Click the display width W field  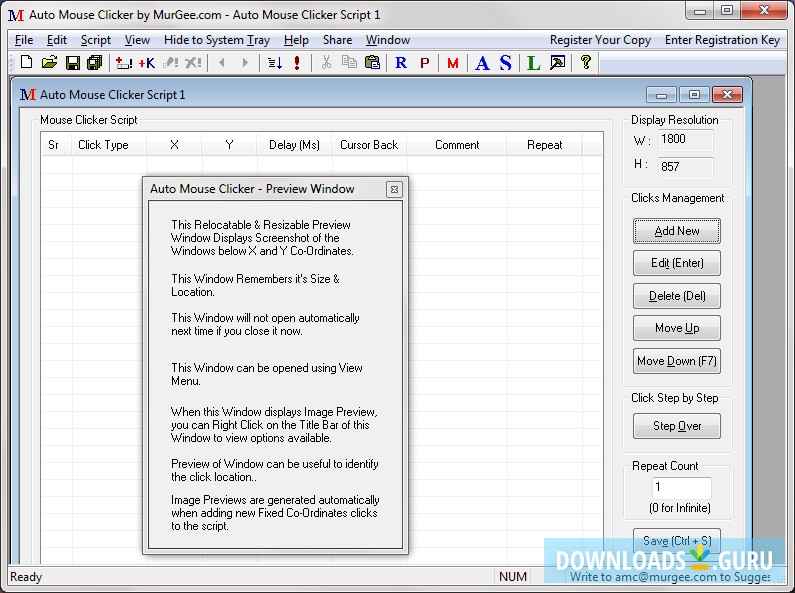pyautogui.click(x=685, y=139)
